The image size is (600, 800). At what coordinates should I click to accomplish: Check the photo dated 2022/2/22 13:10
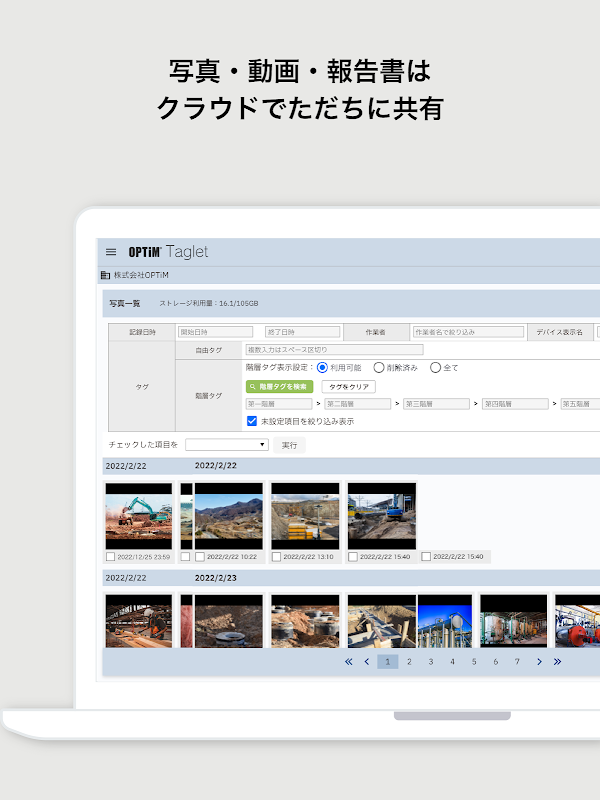[x=277, y=557]
